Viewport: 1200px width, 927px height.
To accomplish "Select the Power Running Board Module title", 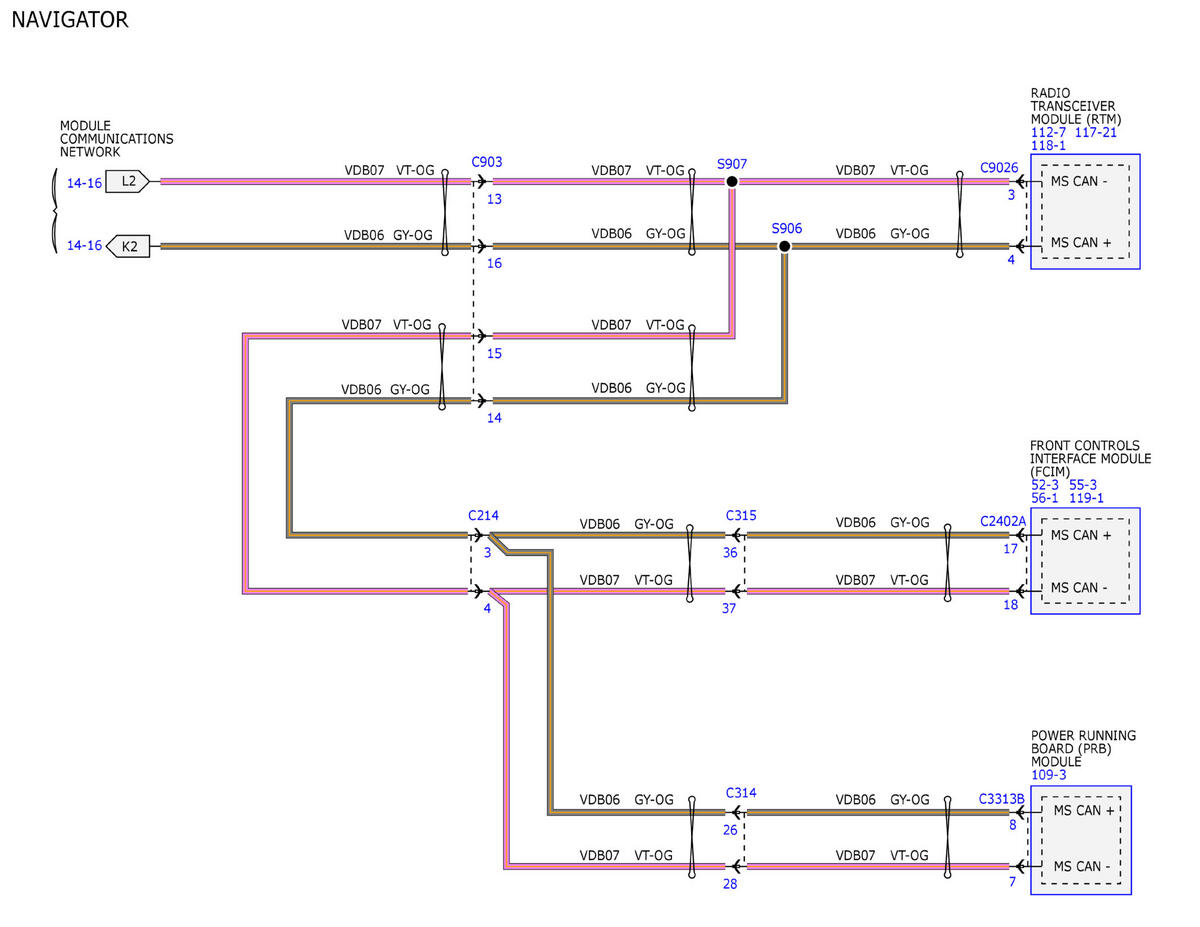I will (1083, 749).
